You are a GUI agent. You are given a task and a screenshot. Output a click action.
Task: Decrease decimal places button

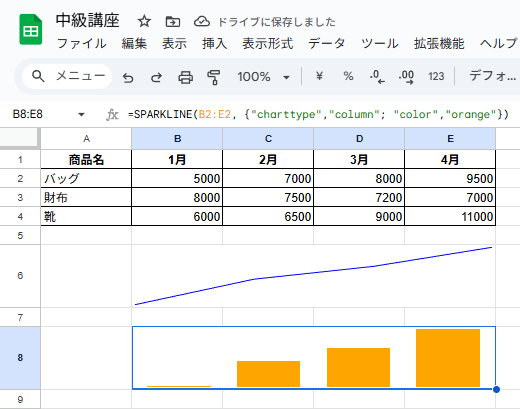(x=377, y=77)
